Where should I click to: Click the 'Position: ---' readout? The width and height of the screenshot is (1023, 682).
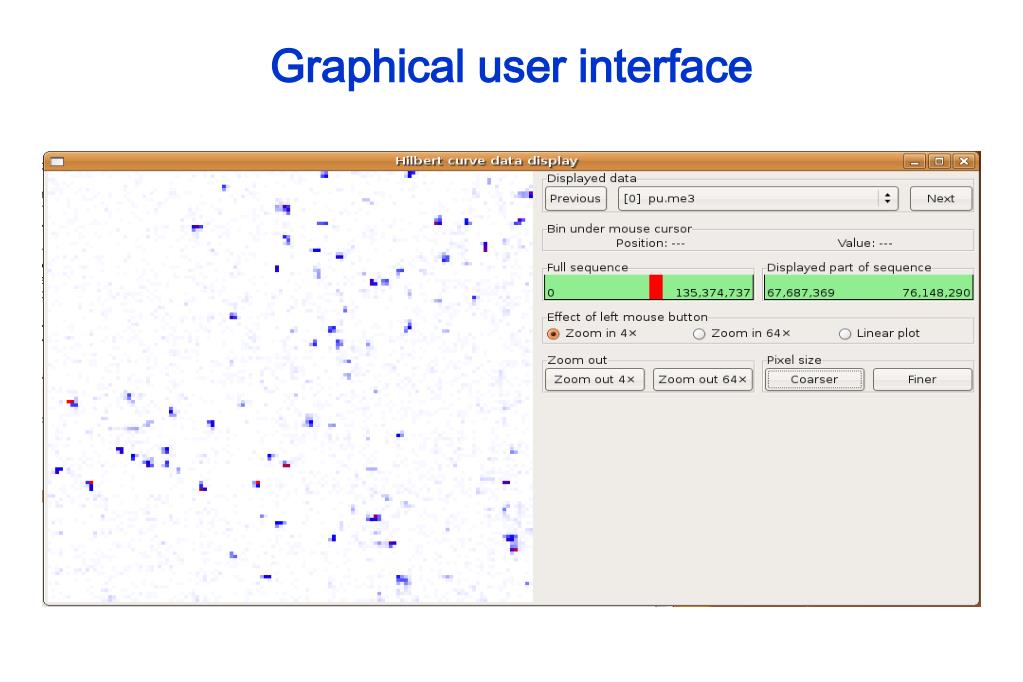[650, 243]
